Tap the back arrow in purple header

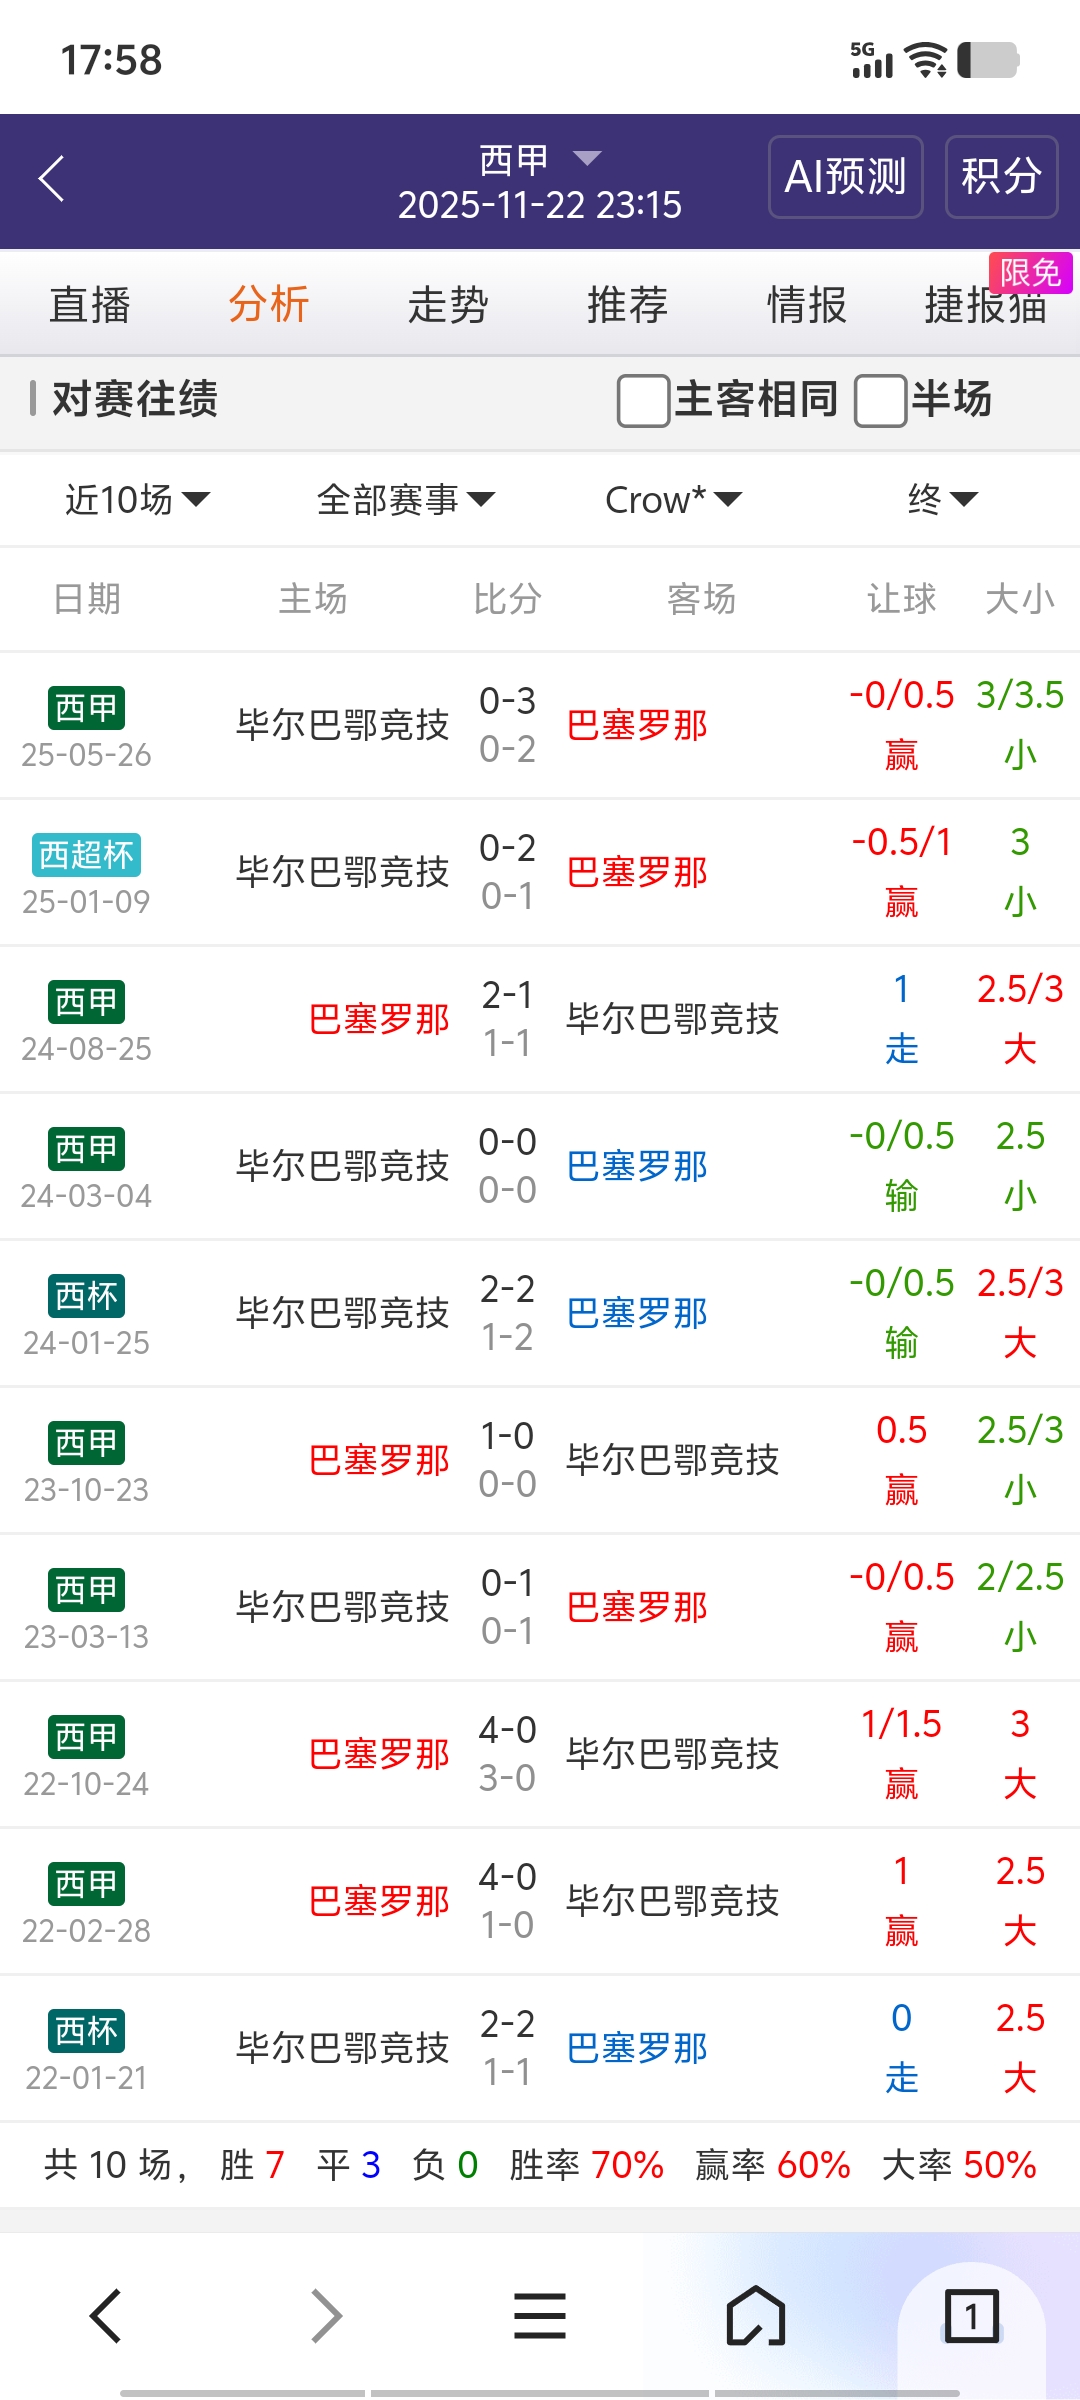pos(52,179)
